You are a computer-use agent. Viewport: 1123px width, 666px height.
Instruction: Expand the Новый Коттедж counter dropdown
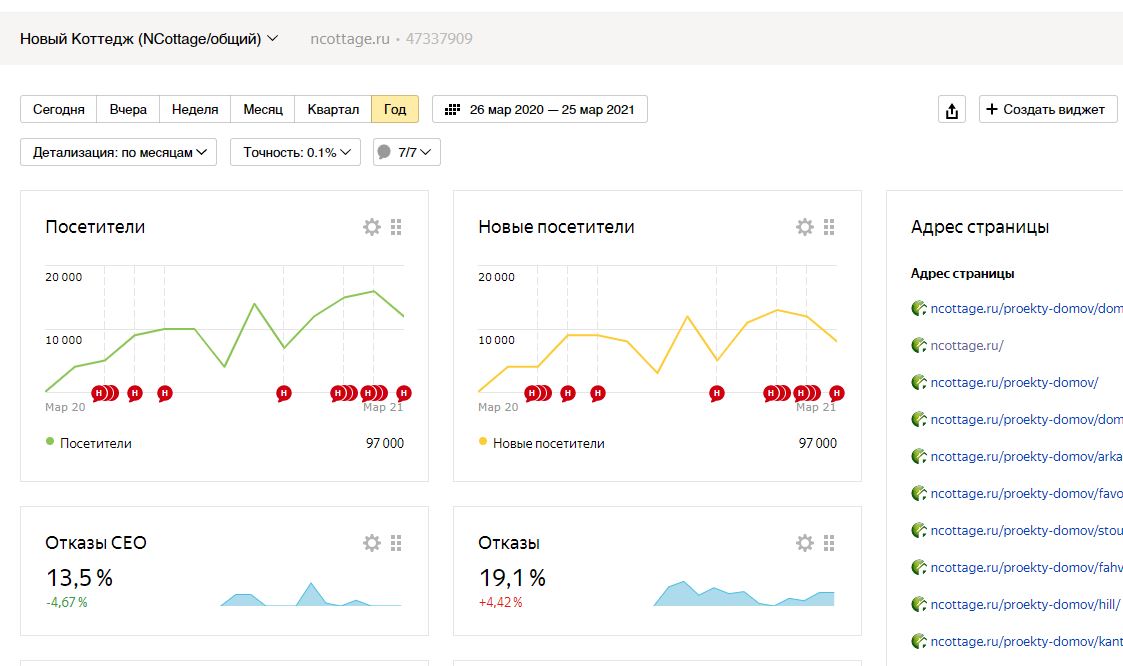click(149, 39)
